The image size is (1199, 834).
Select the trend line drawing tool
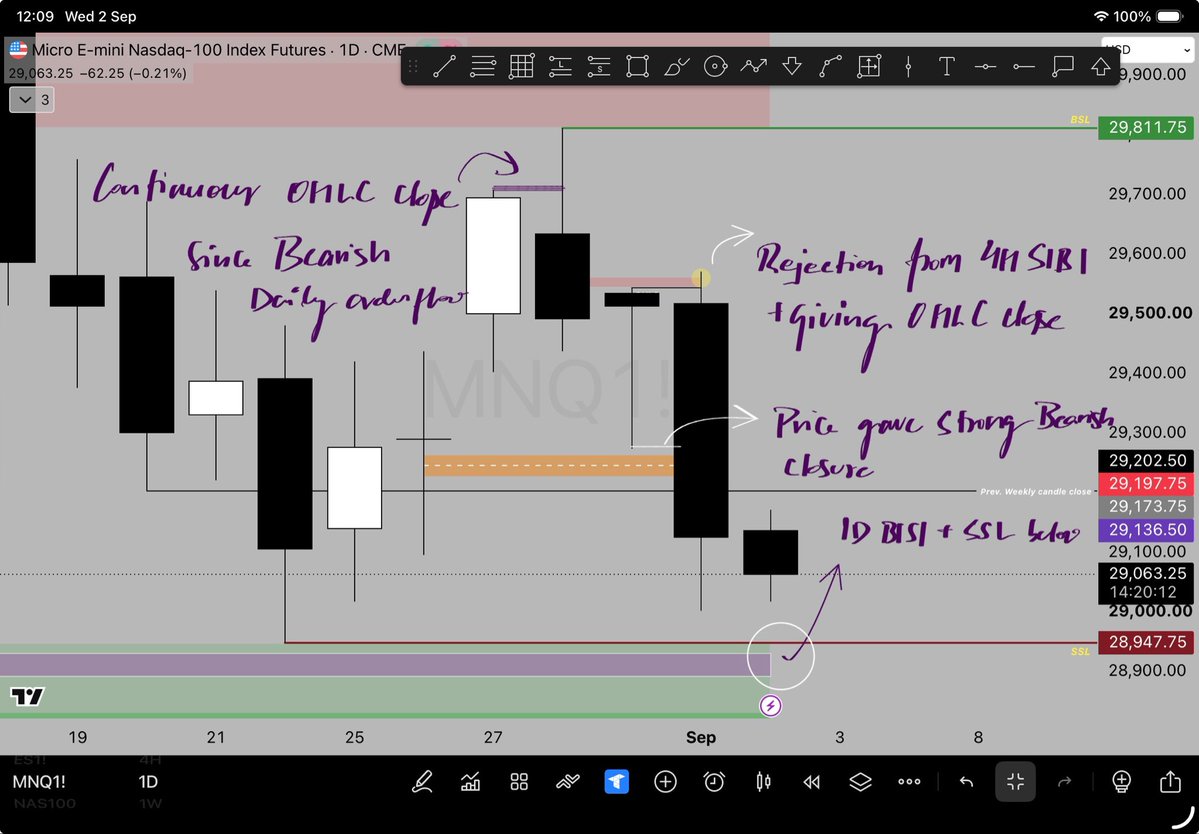click(x=444, y=67)
